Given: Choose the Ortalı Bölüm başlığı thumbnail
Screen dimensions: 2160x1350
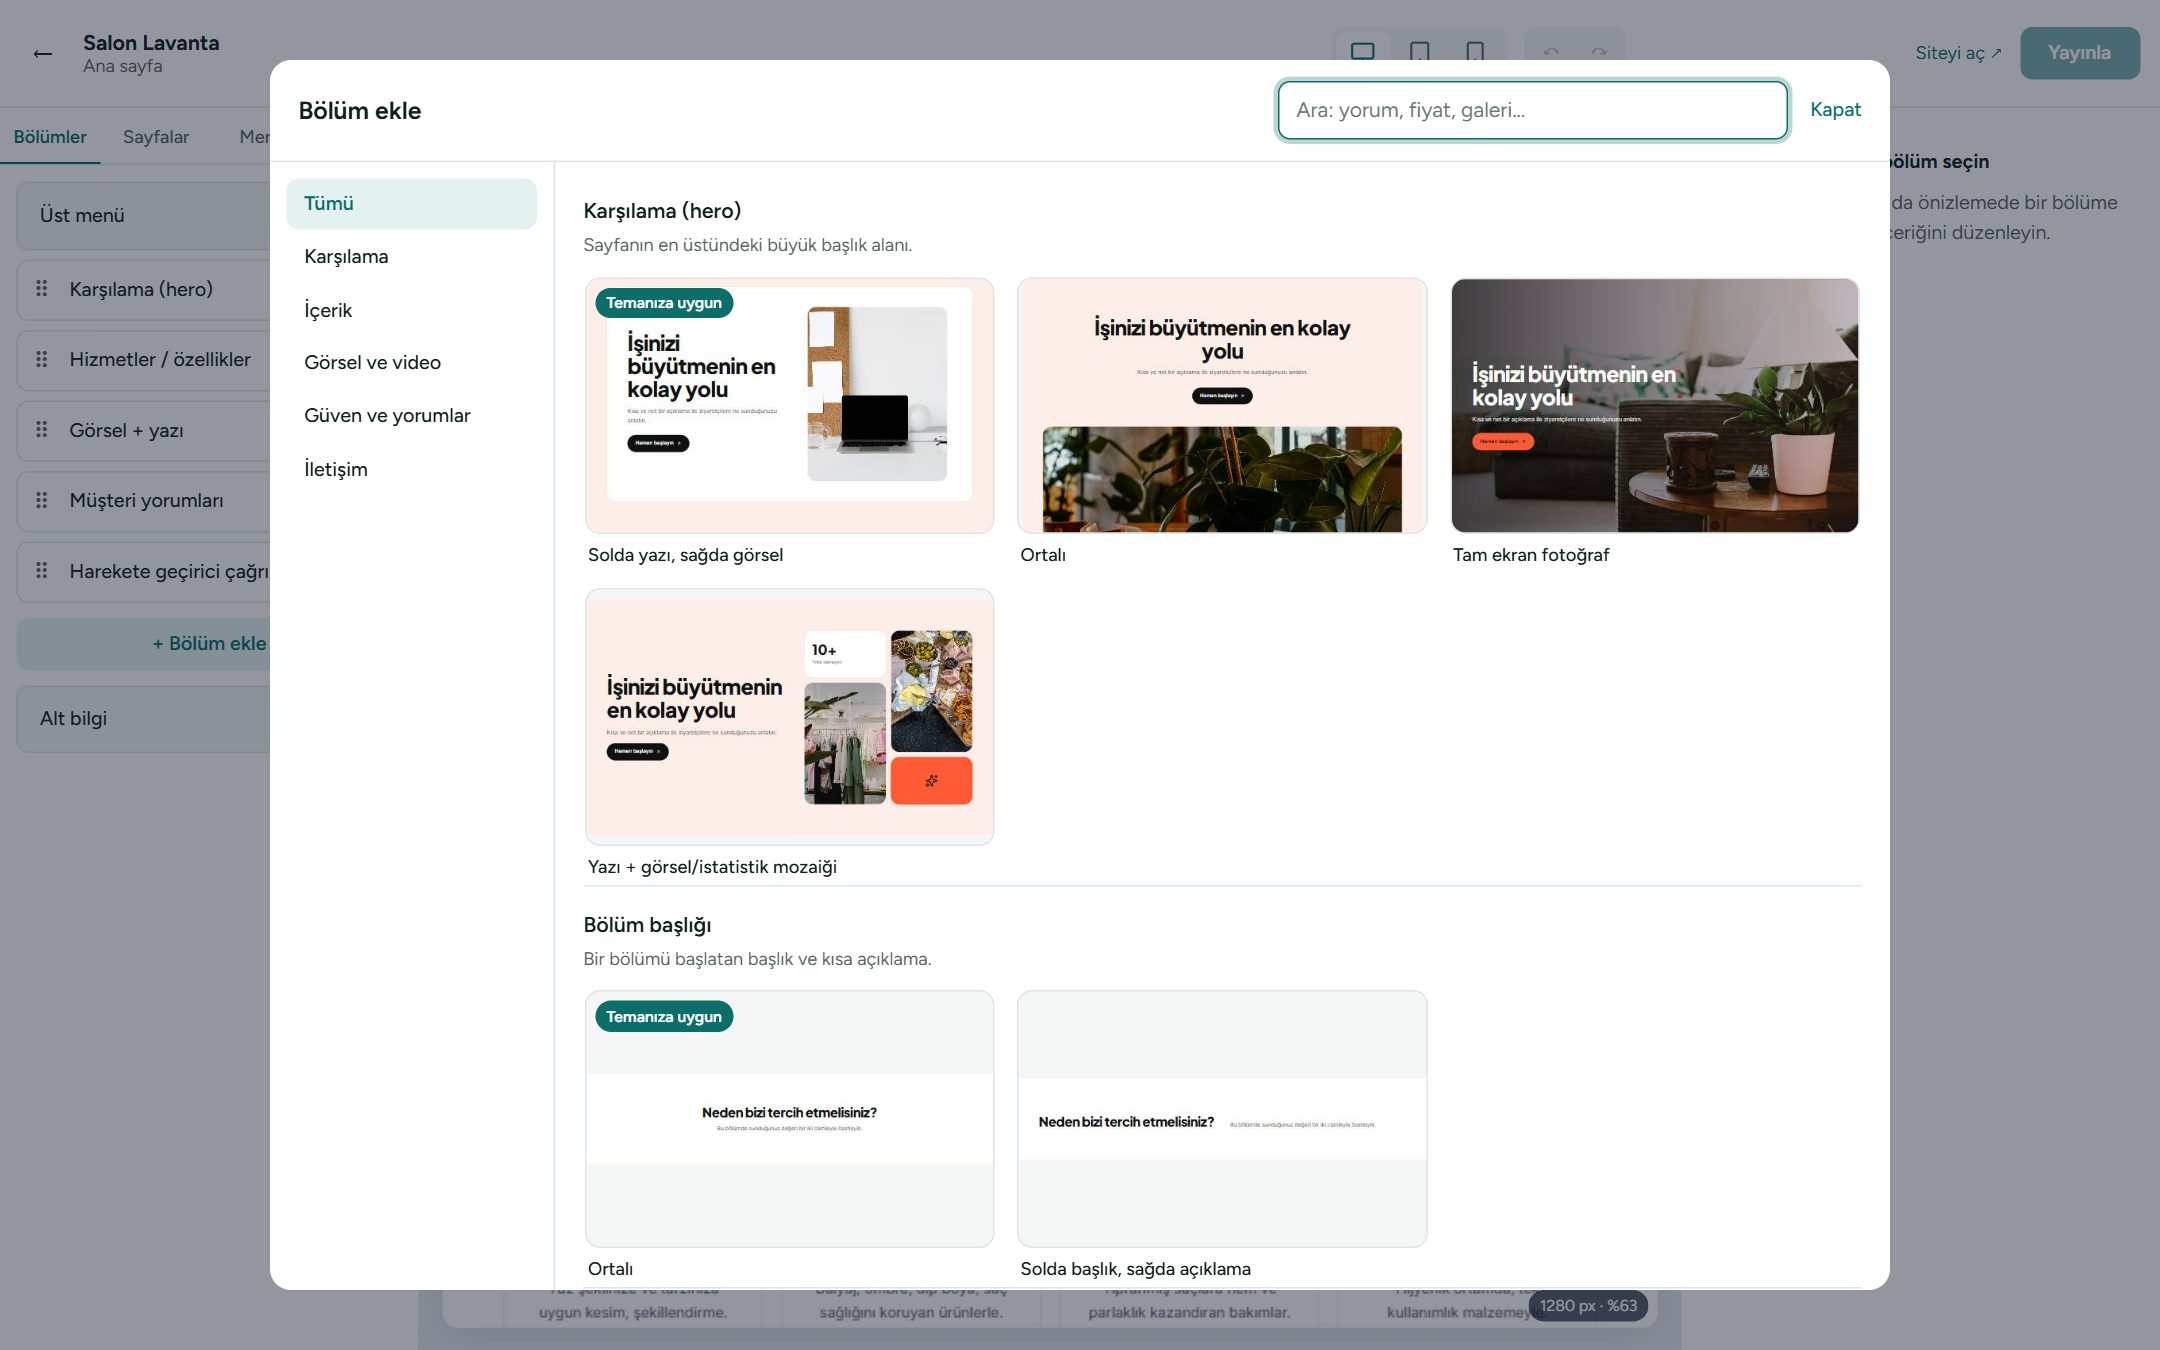Looking at the screenshot, I should pyautogui.click(x=789, y=1119).
